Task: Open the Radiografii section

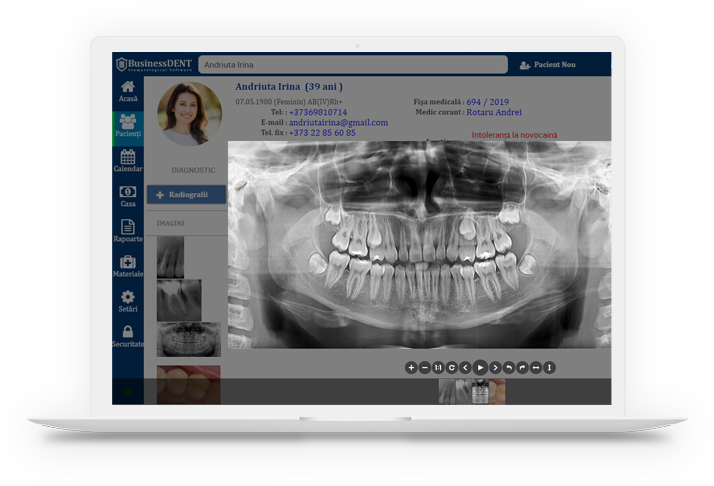Action: (186, 194)
